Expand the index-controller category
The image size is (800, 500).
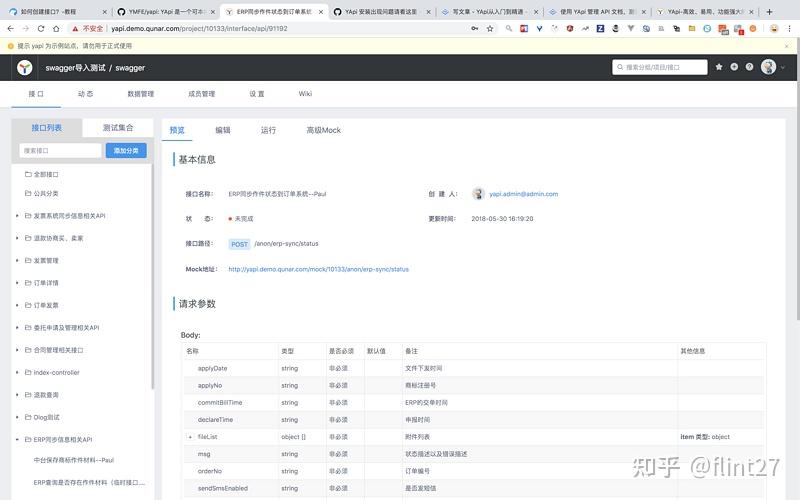pyautogui.click(x=17, y=372)
